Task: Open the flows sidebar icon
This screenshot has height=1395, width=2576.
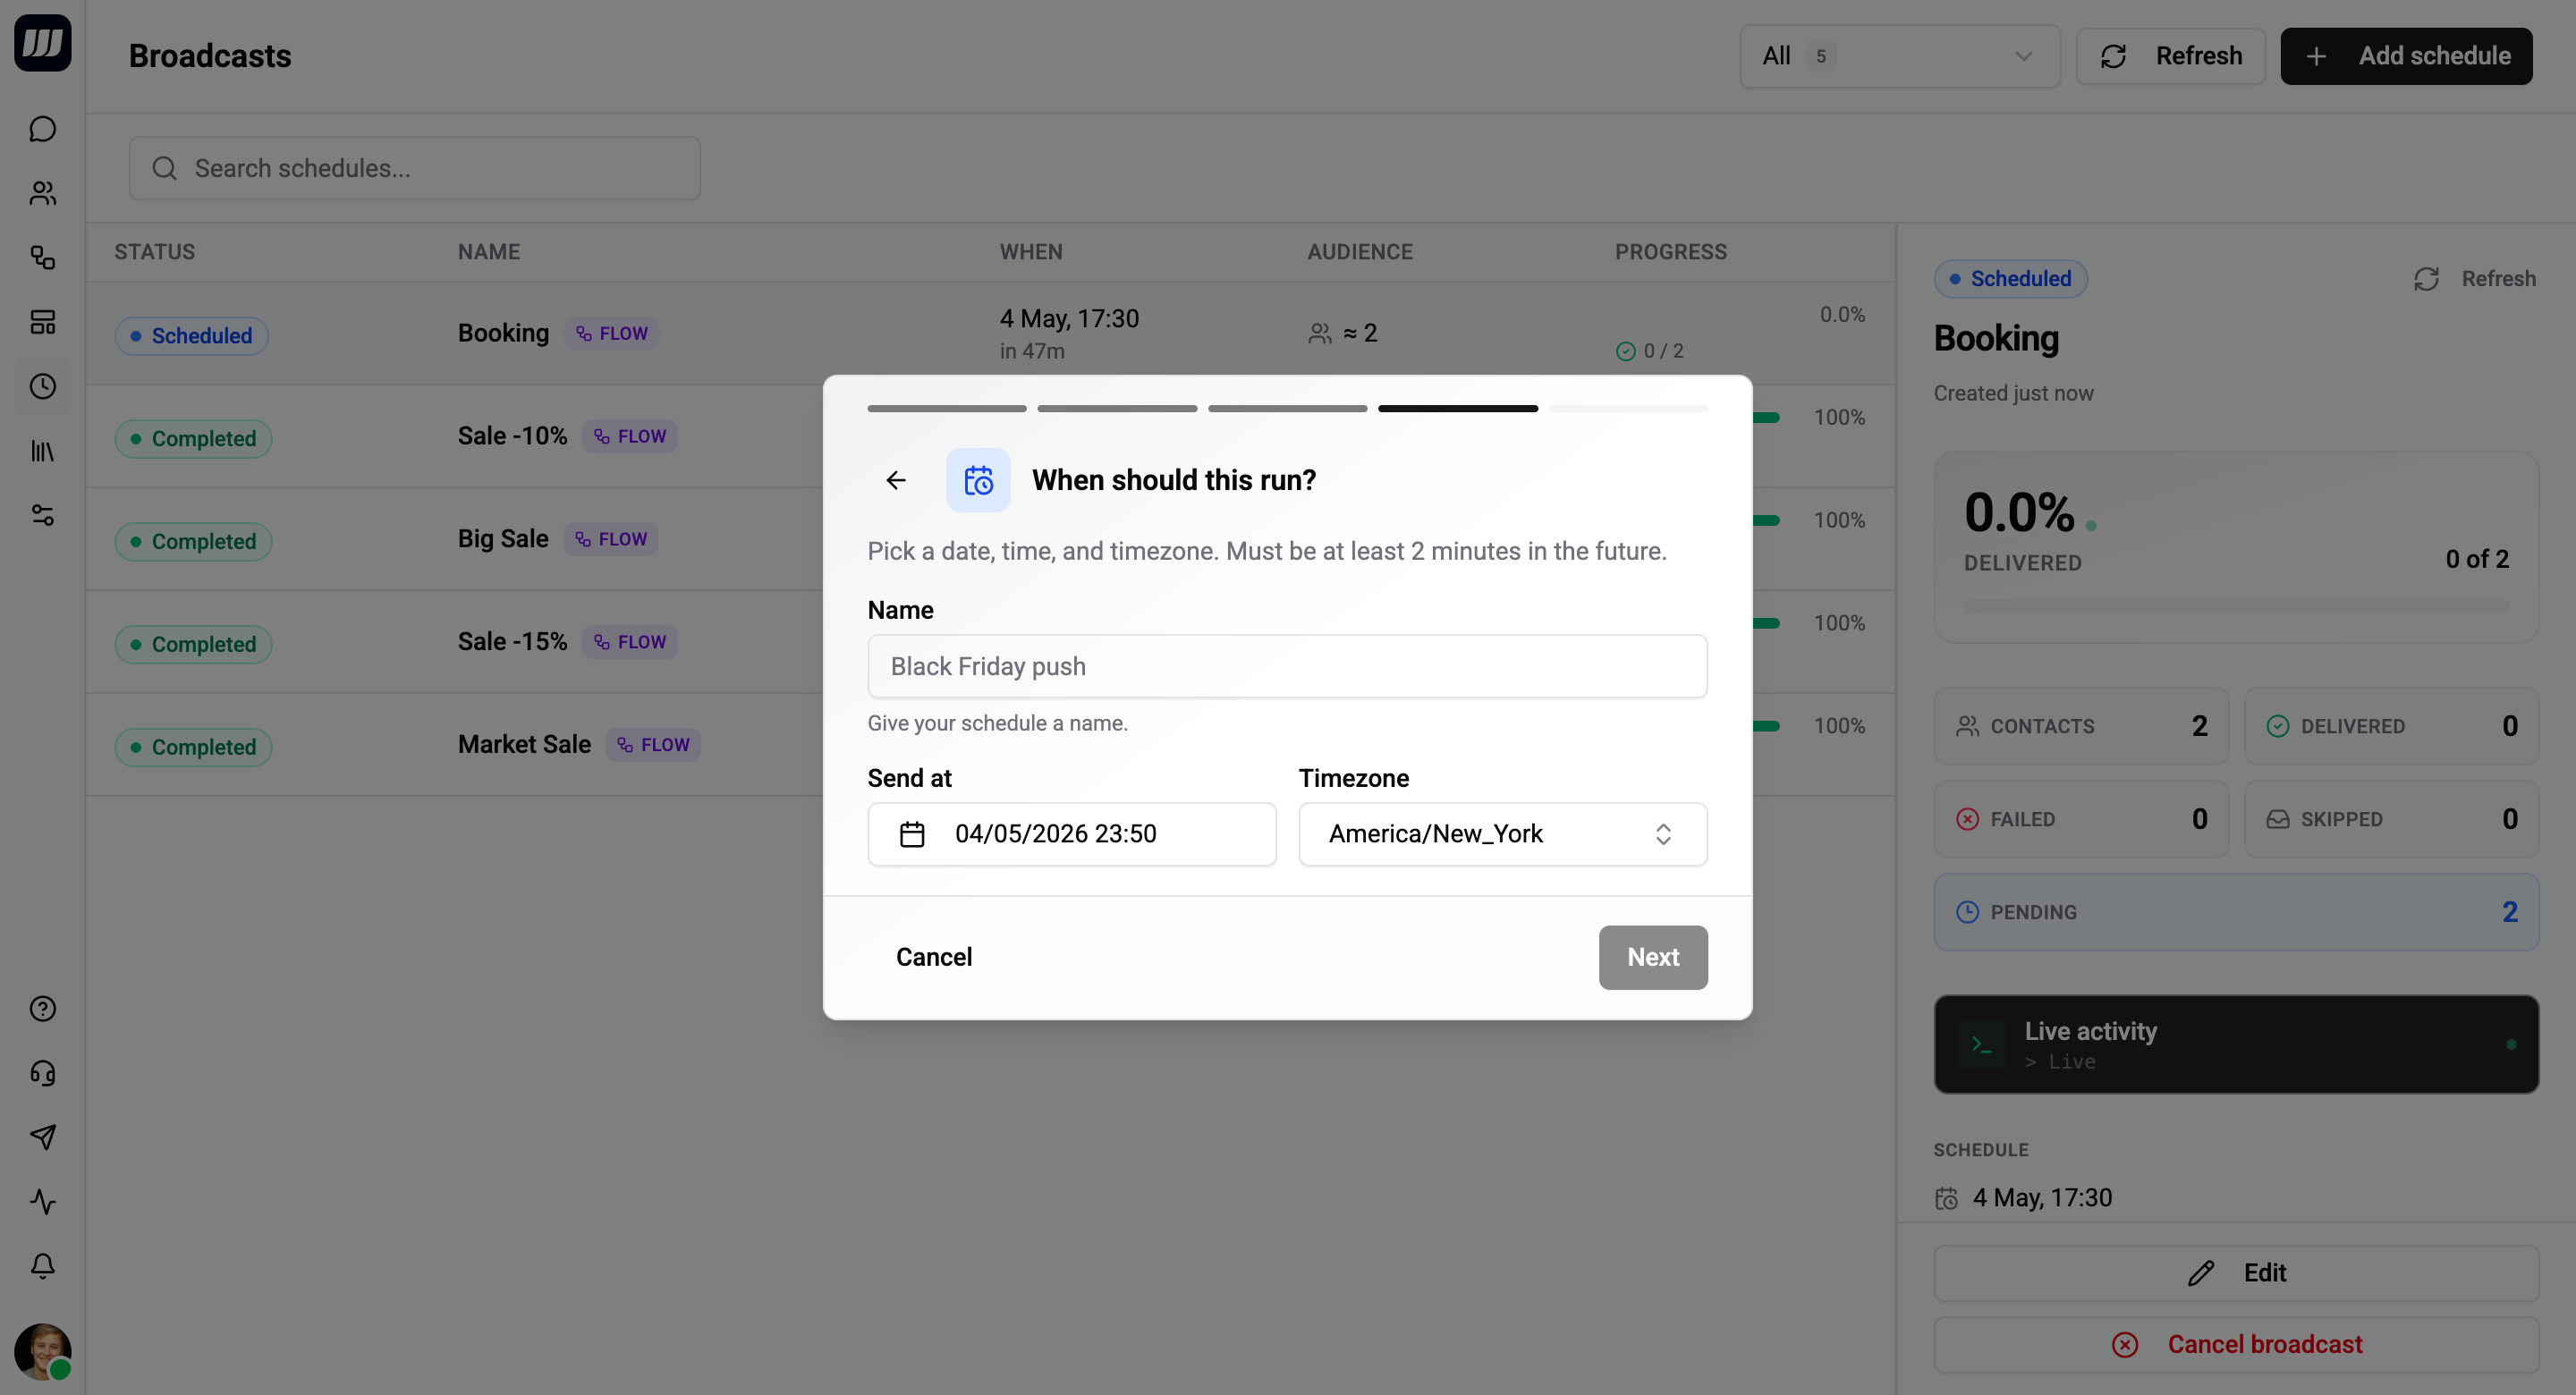Action: coord(42,257)
